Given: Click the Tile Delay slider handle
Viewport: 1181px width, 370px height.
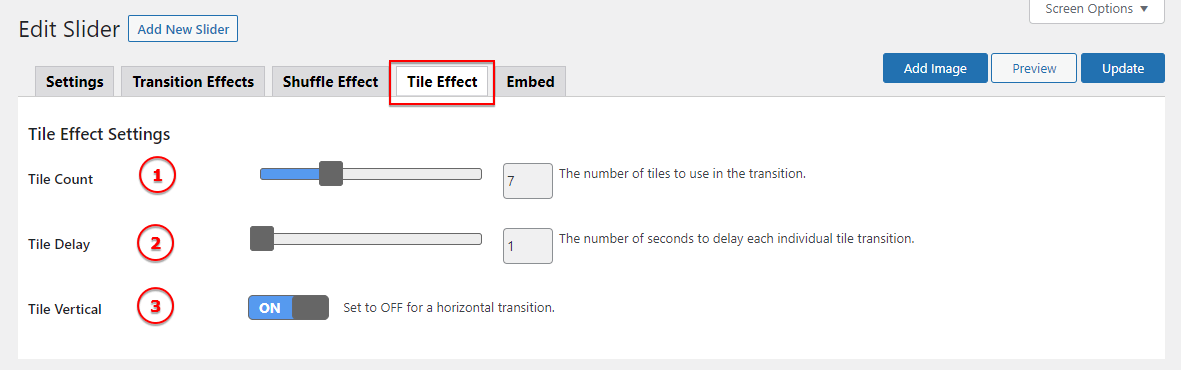Looking at the screenshot, I should pyautogui.click(x=261, y=238).
